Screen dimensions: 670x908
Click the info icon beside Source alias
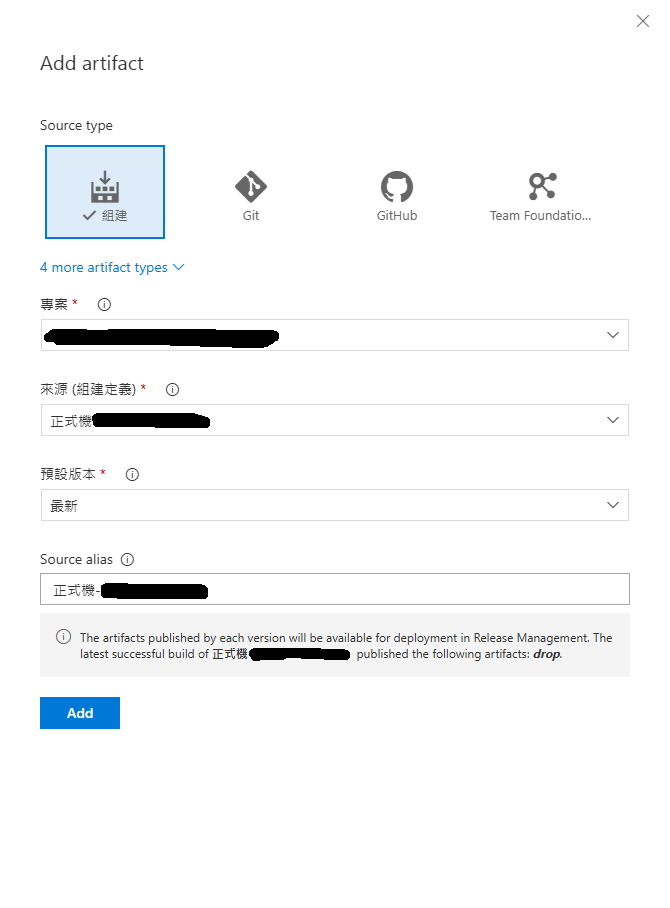click(127, 560)
